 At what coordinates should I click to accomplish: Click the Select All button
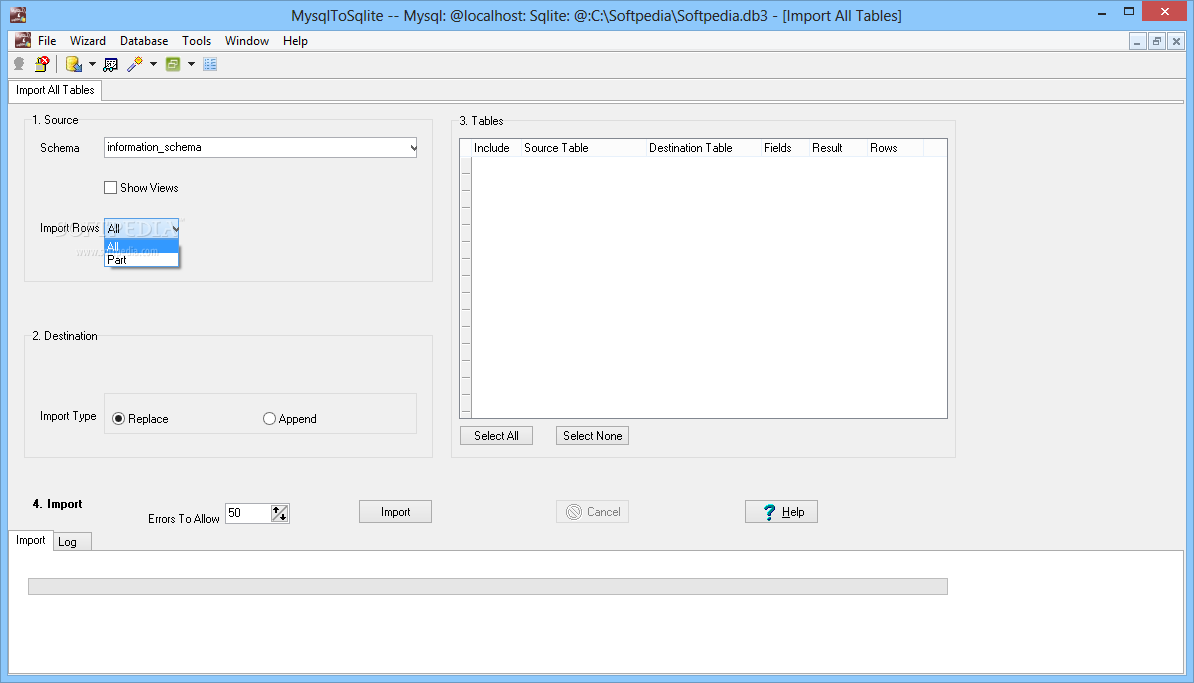pos(496,436)
